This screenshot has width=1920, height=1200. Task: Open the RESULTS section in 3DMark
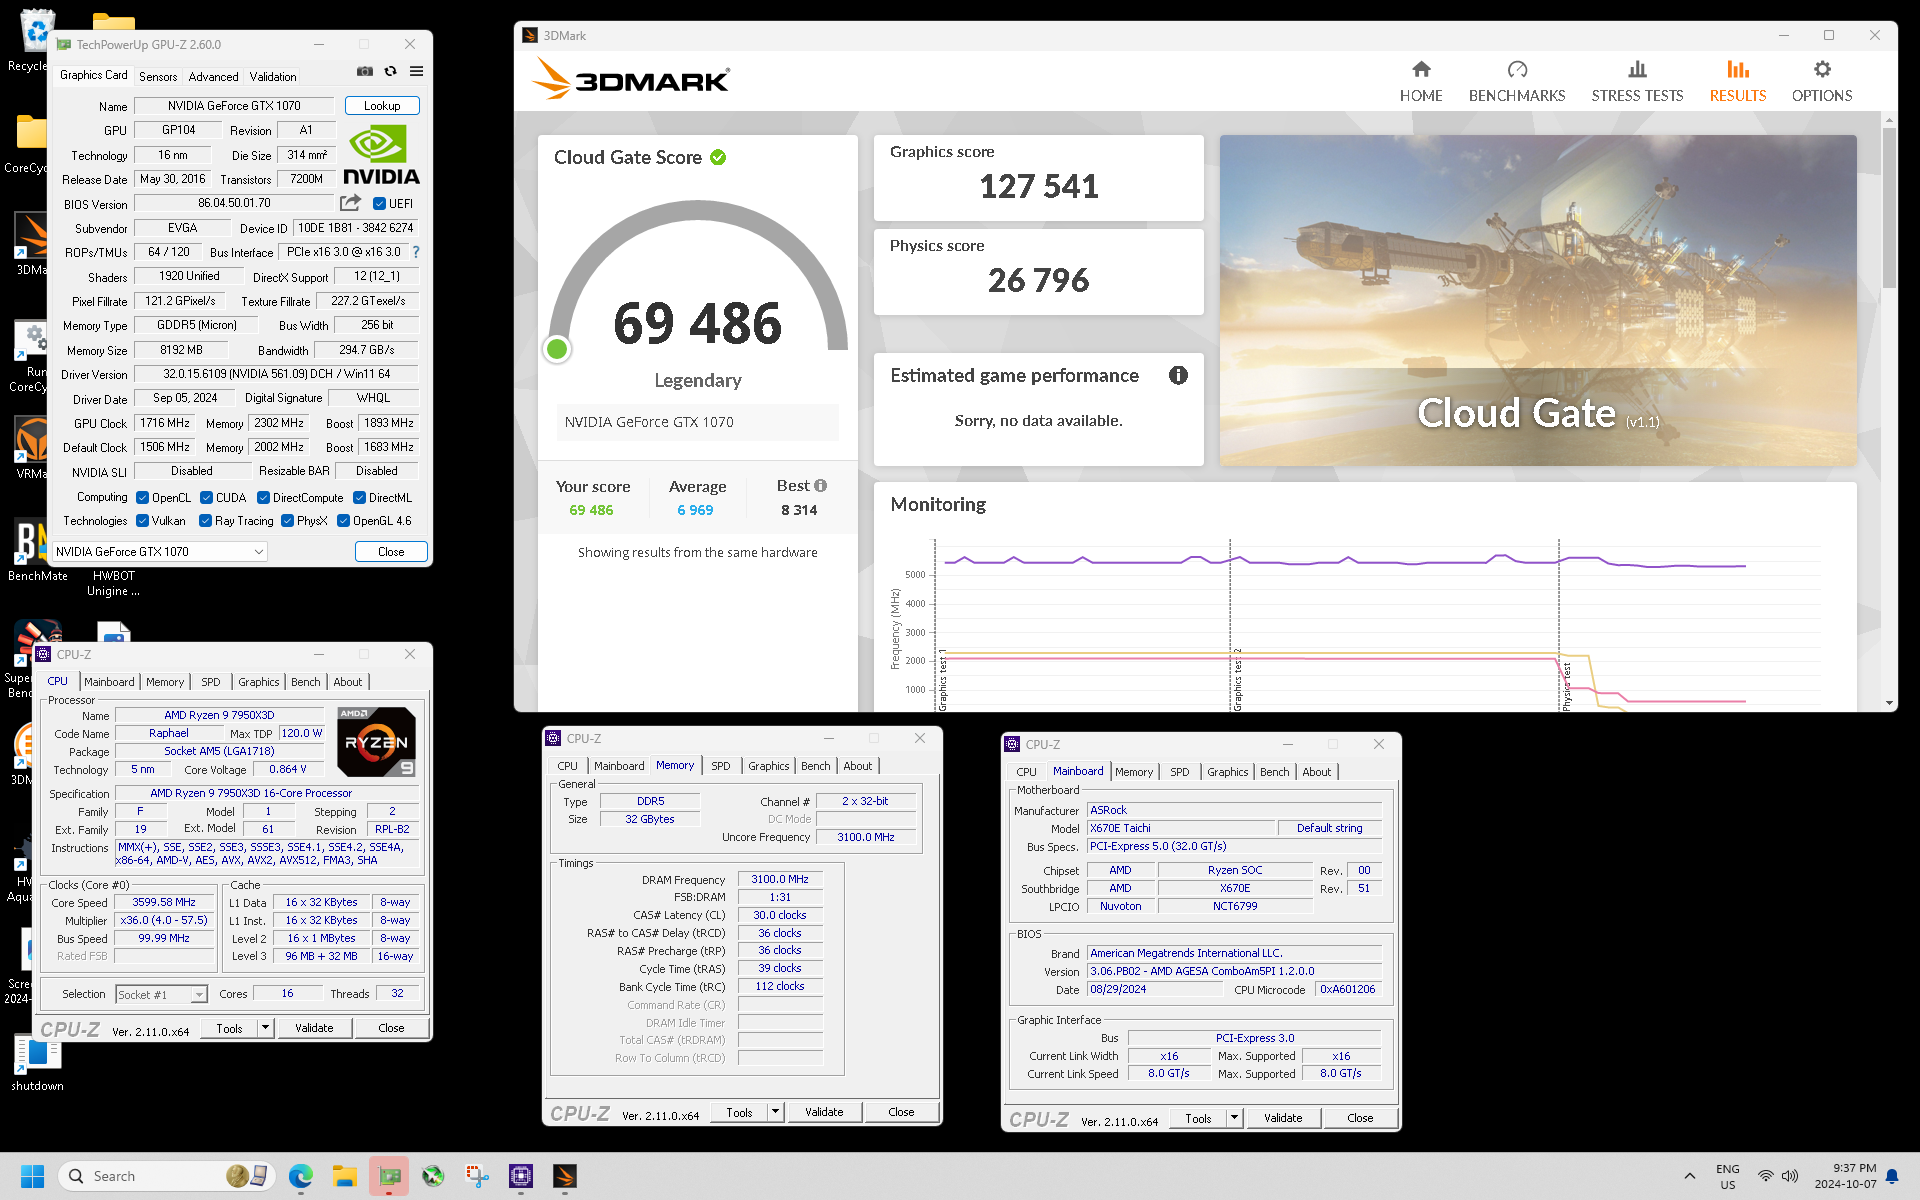click(x=1737, y=82)
